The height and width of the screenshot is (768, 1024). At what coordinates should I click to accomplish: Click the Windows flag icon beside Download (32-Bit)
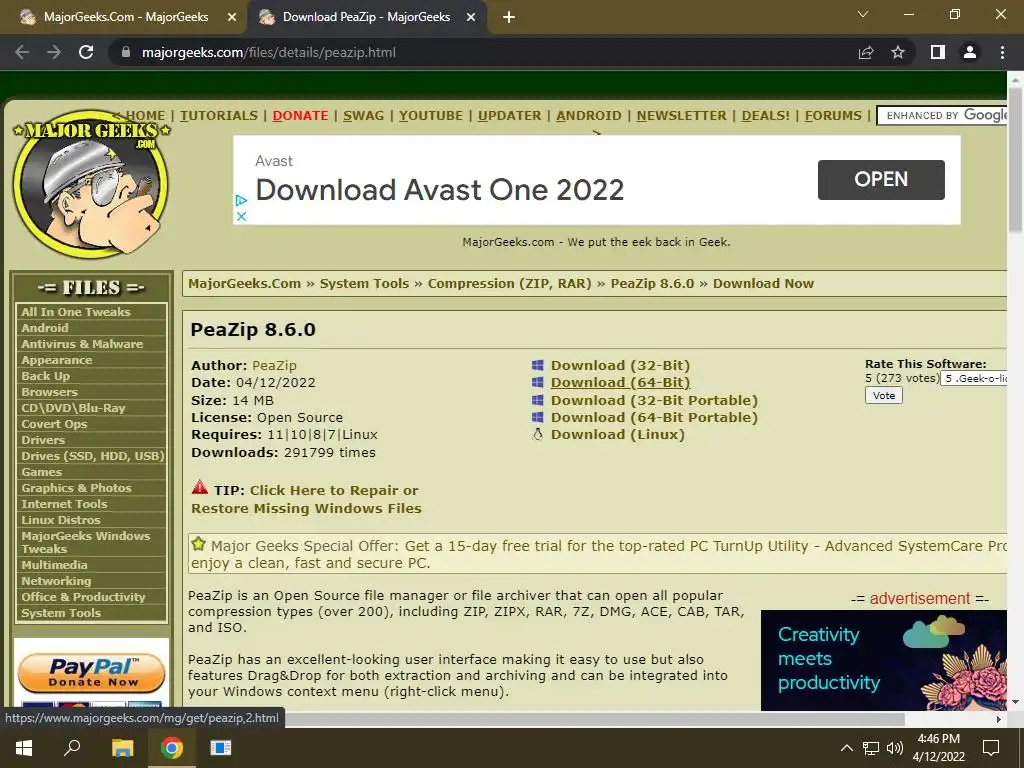click(x=537, y=365)
